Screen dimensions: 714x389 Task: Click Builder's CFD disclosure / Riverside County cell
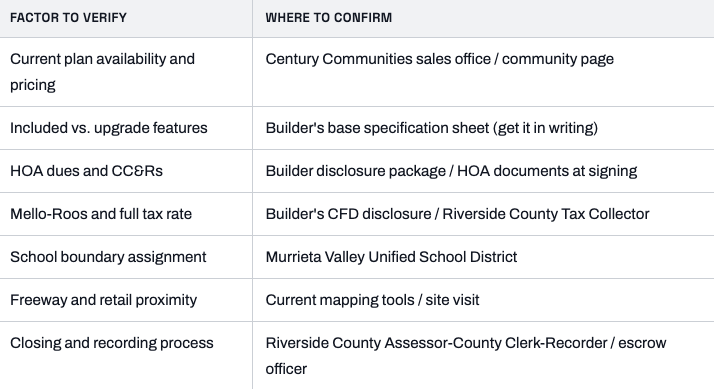coord(483,214)
